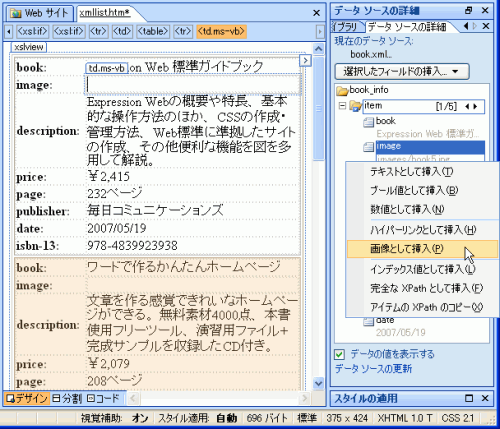Click inside the empty image cell

click(193, 85)
